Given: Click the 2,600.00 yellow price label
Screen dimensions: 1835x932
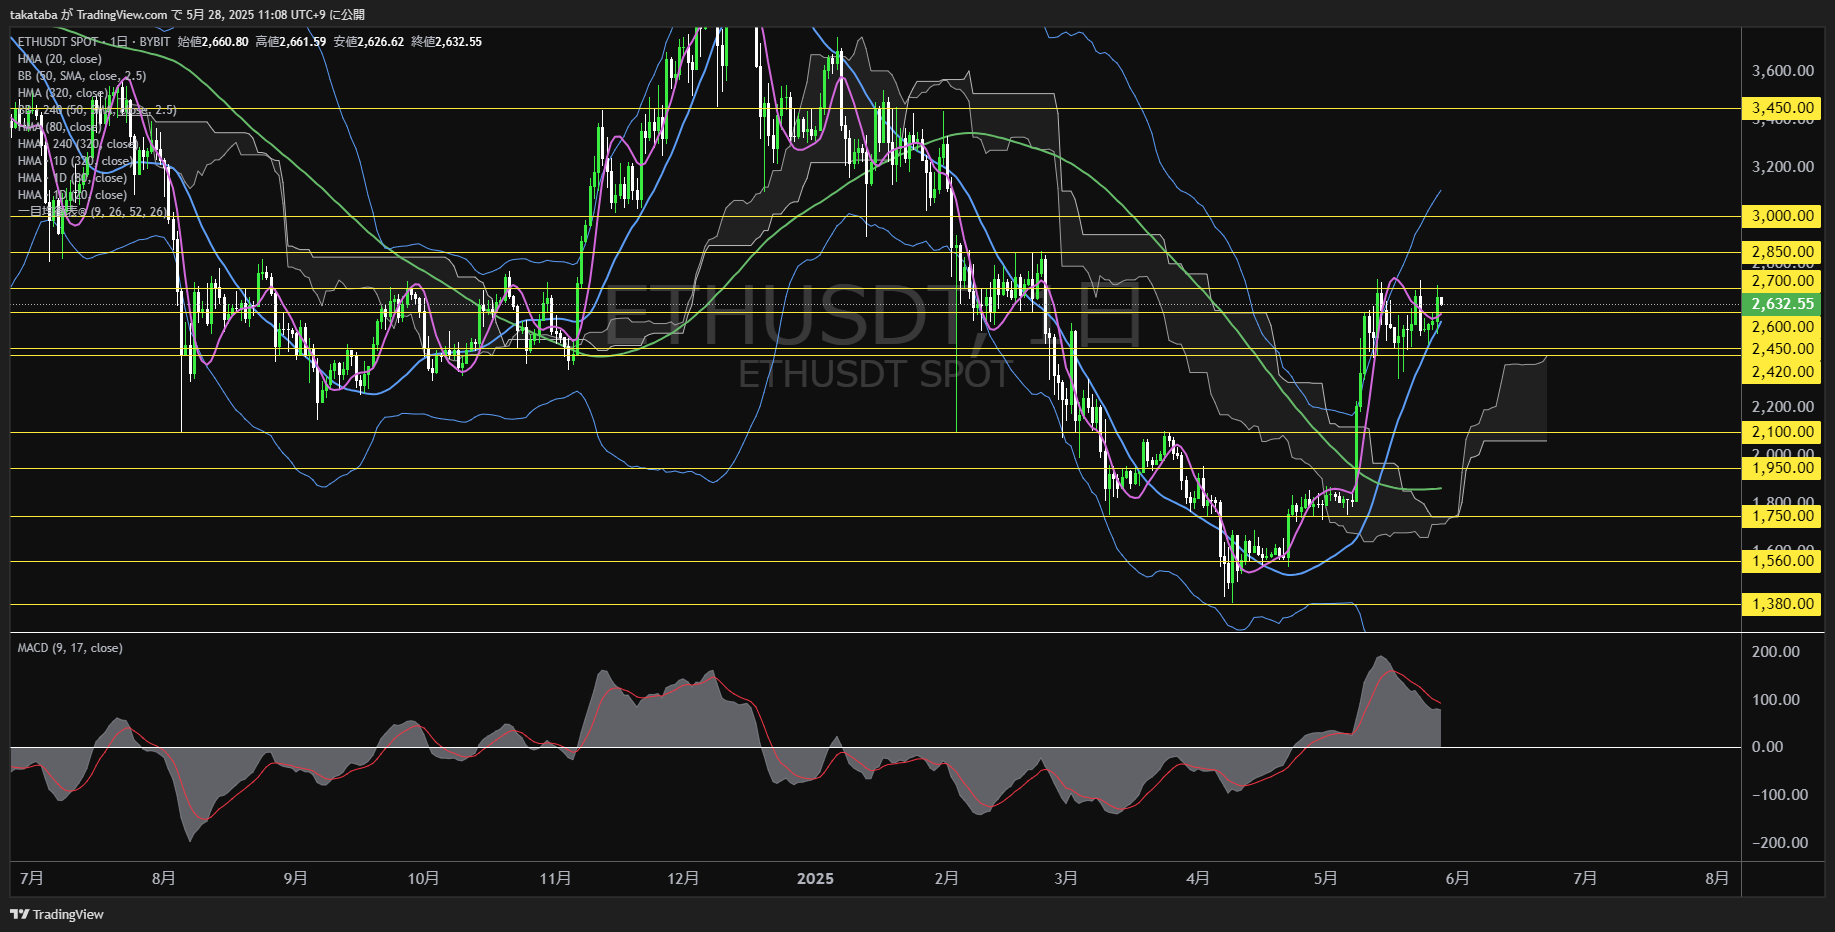Looking at the screenshot, I should pos(1781,327).
